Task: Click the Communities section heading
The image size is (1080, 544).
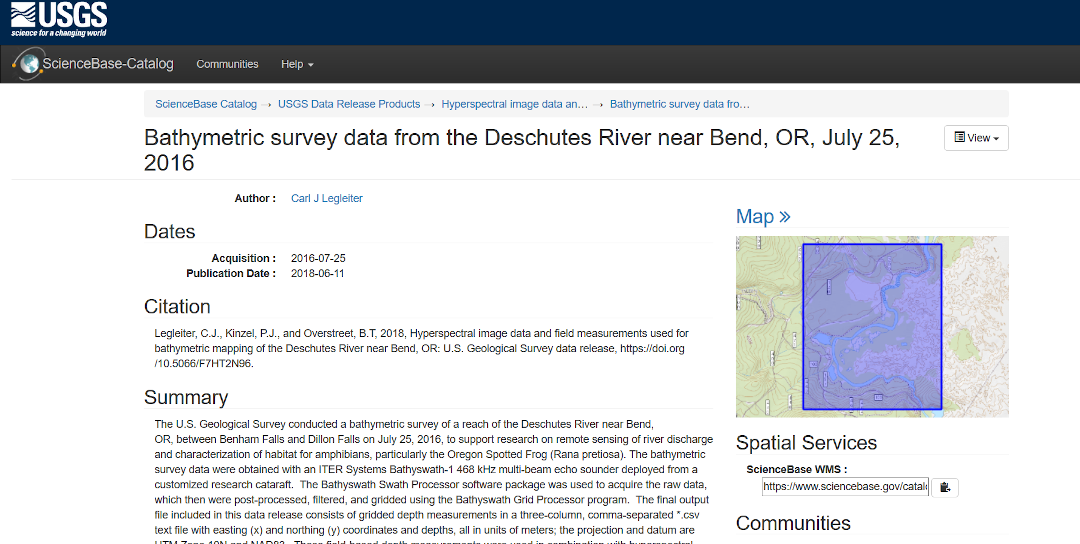Action: pyautogui.click(x=793, y=523)
